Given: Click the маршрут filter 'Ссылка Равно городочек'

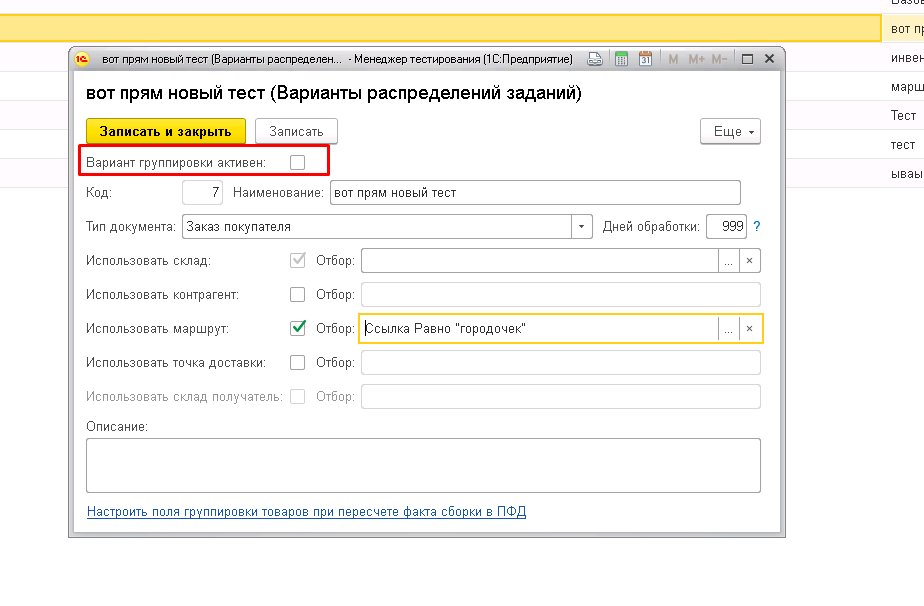Looking at the screenshot, I should (x=539, y=329).
